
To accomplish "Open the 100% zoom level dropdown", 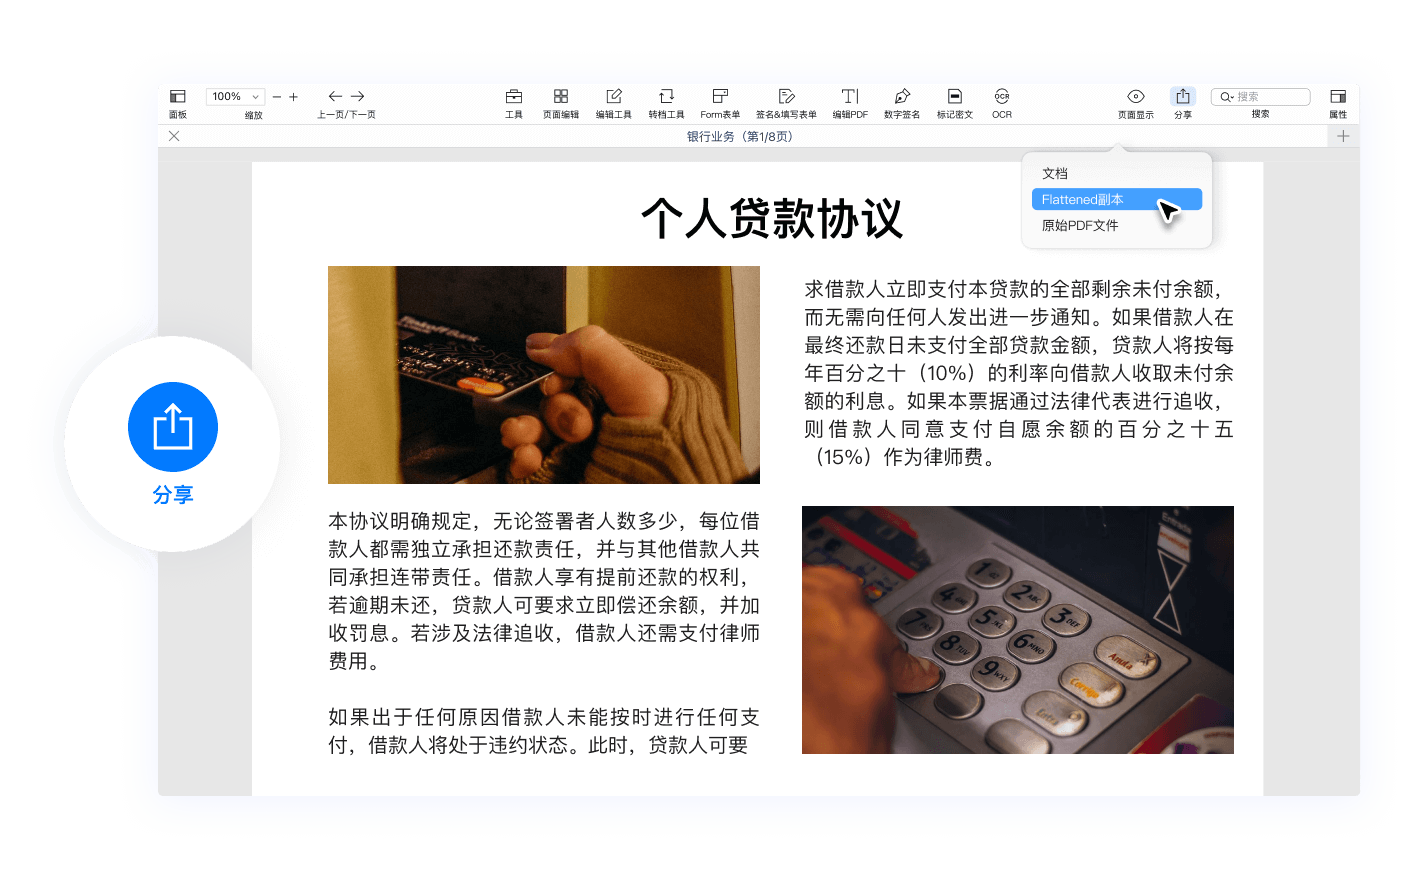I will (x=235, y=97).
